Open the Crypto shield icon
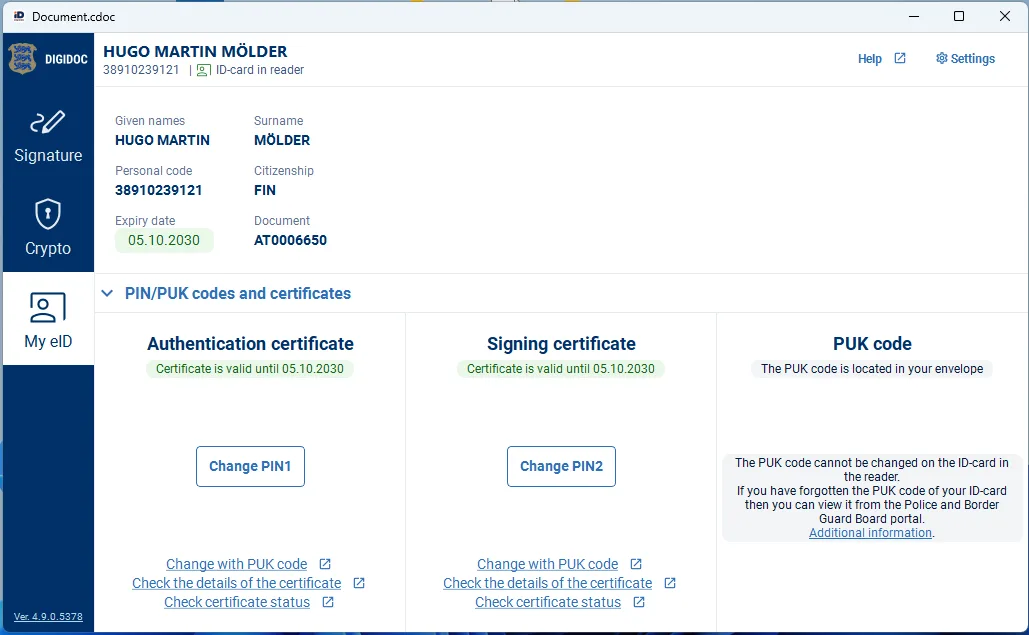This screenshot has height=635, width=1029. (x=48, y=214)
